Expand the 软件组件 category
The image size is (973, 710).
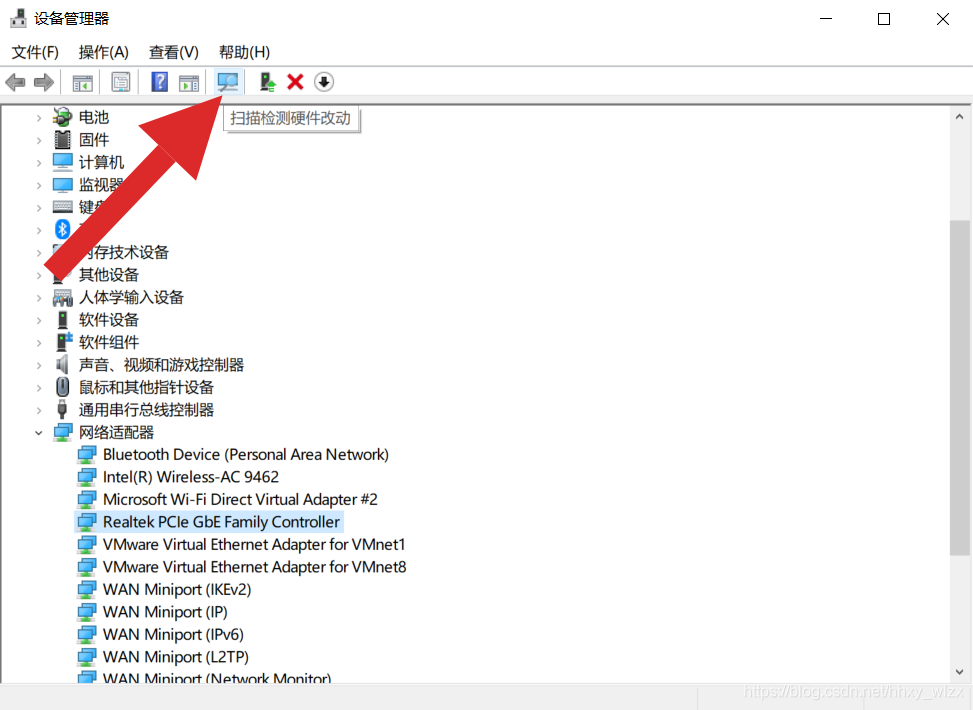point(38,343)
